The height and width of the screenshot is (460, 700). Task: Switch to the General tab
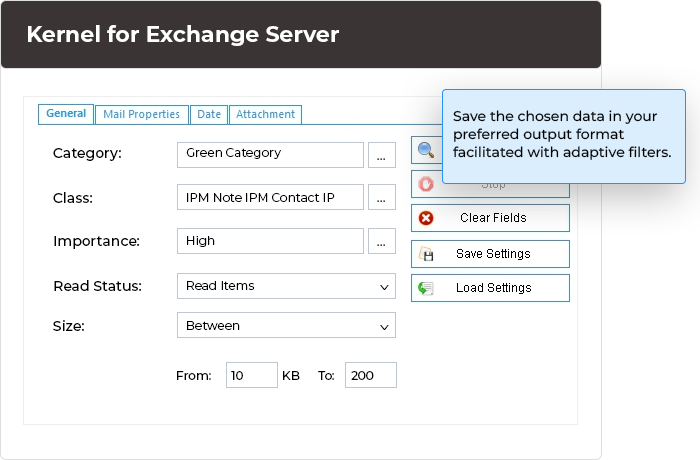pos(66,114)
